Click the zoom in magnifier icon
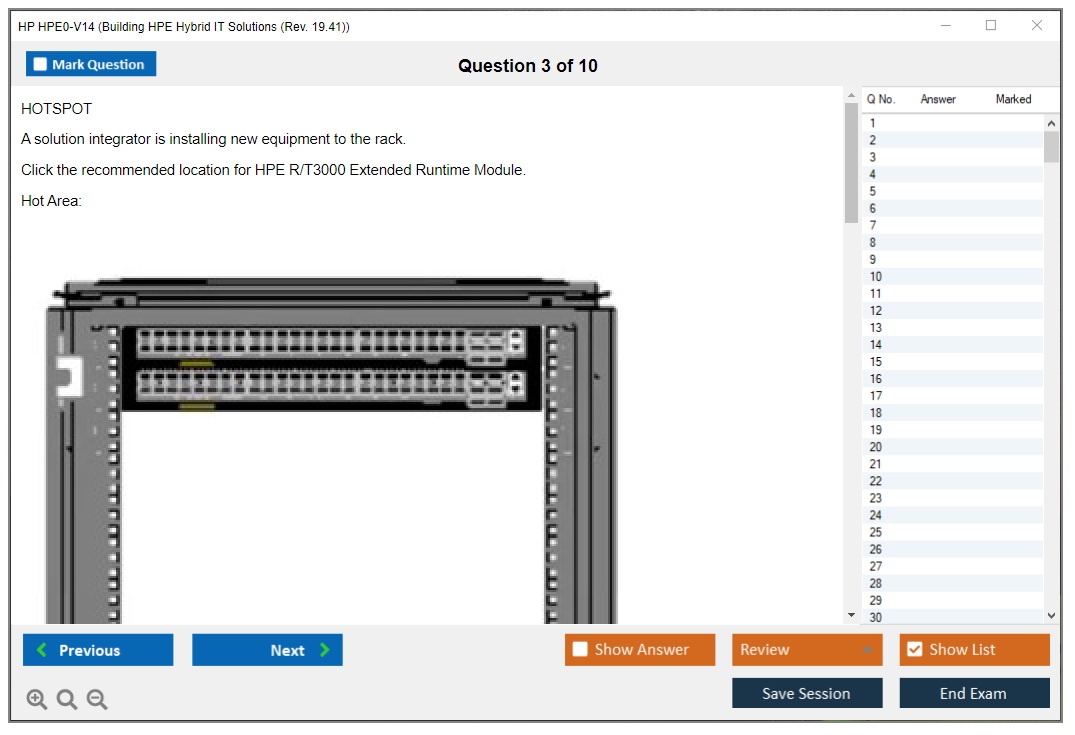The image size is (1075, 735). coord(37,700)
